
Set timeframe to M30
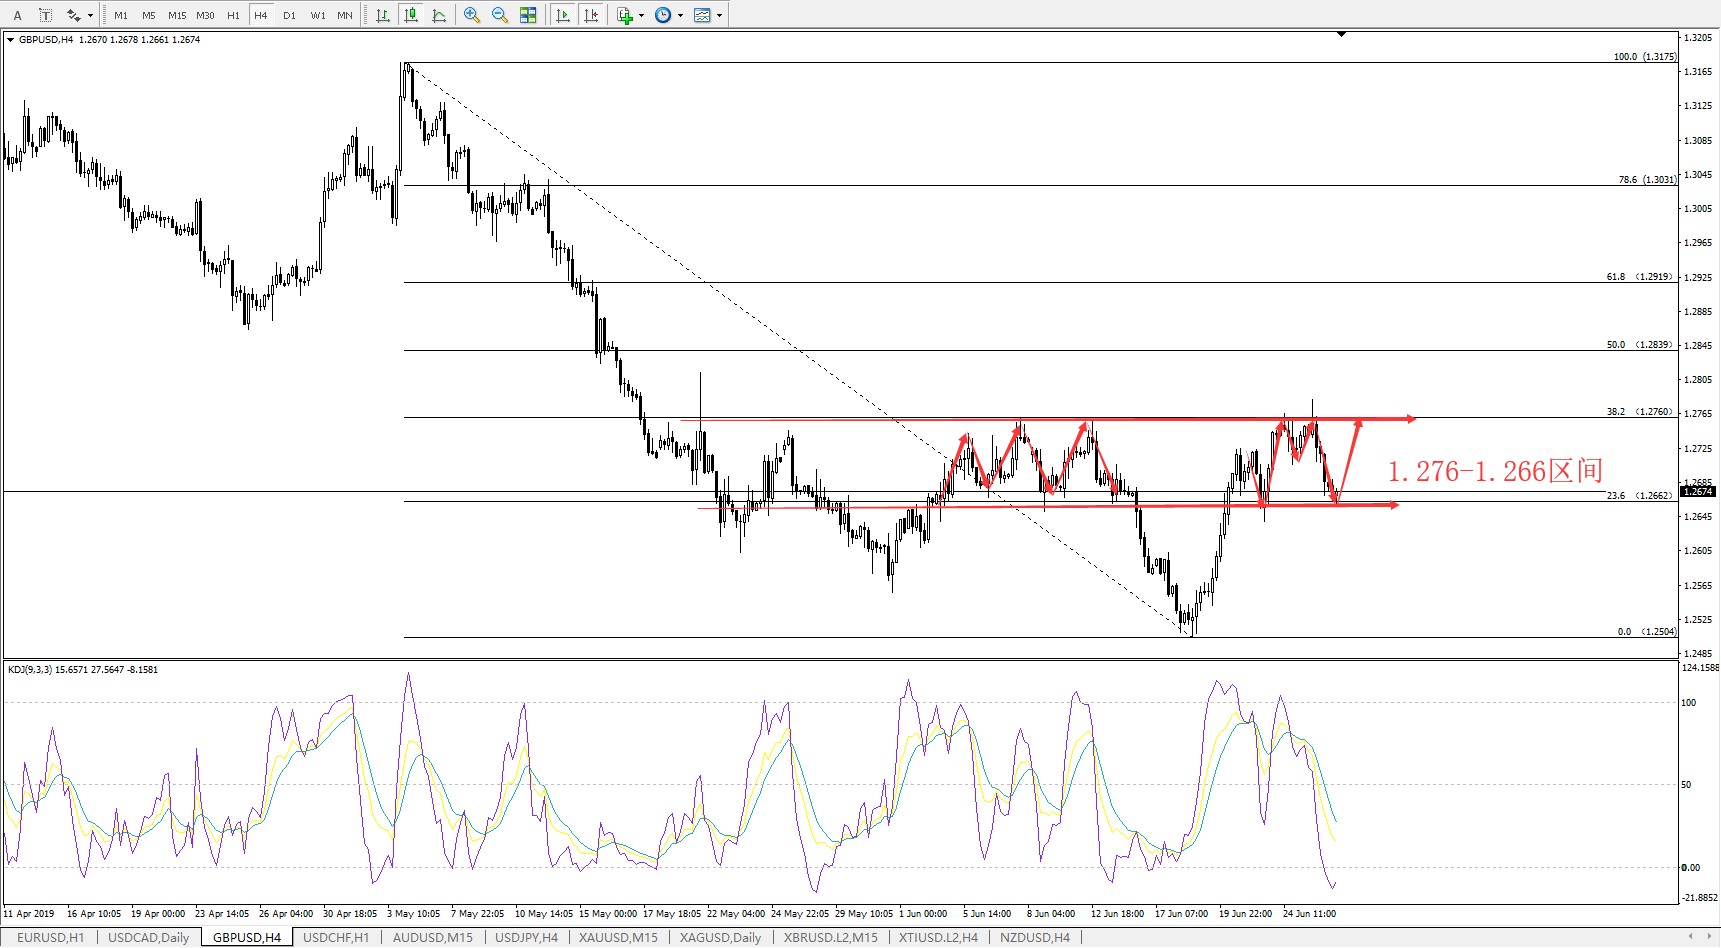[x=205, y=15]
